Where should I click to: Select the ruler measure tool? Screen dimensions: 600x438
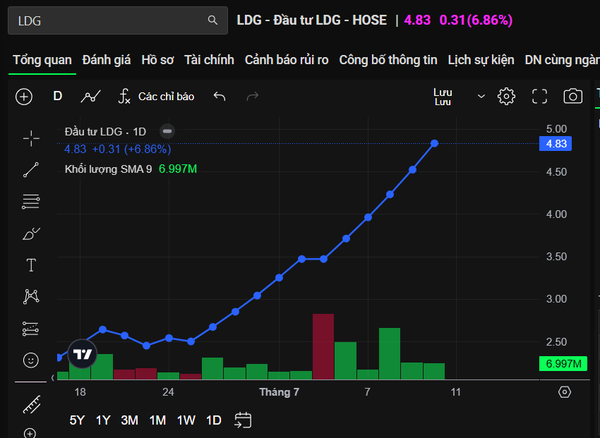coord(32,405)
